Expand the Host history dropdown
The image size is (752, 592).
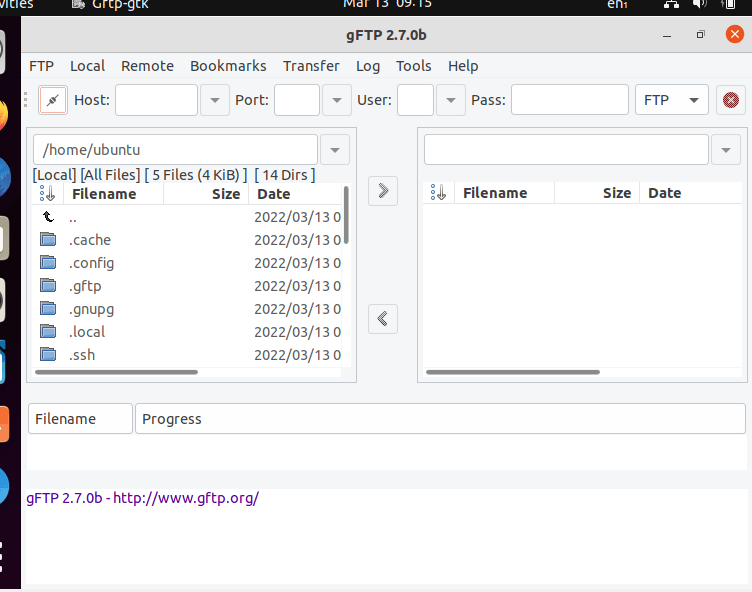click(214, 100)
